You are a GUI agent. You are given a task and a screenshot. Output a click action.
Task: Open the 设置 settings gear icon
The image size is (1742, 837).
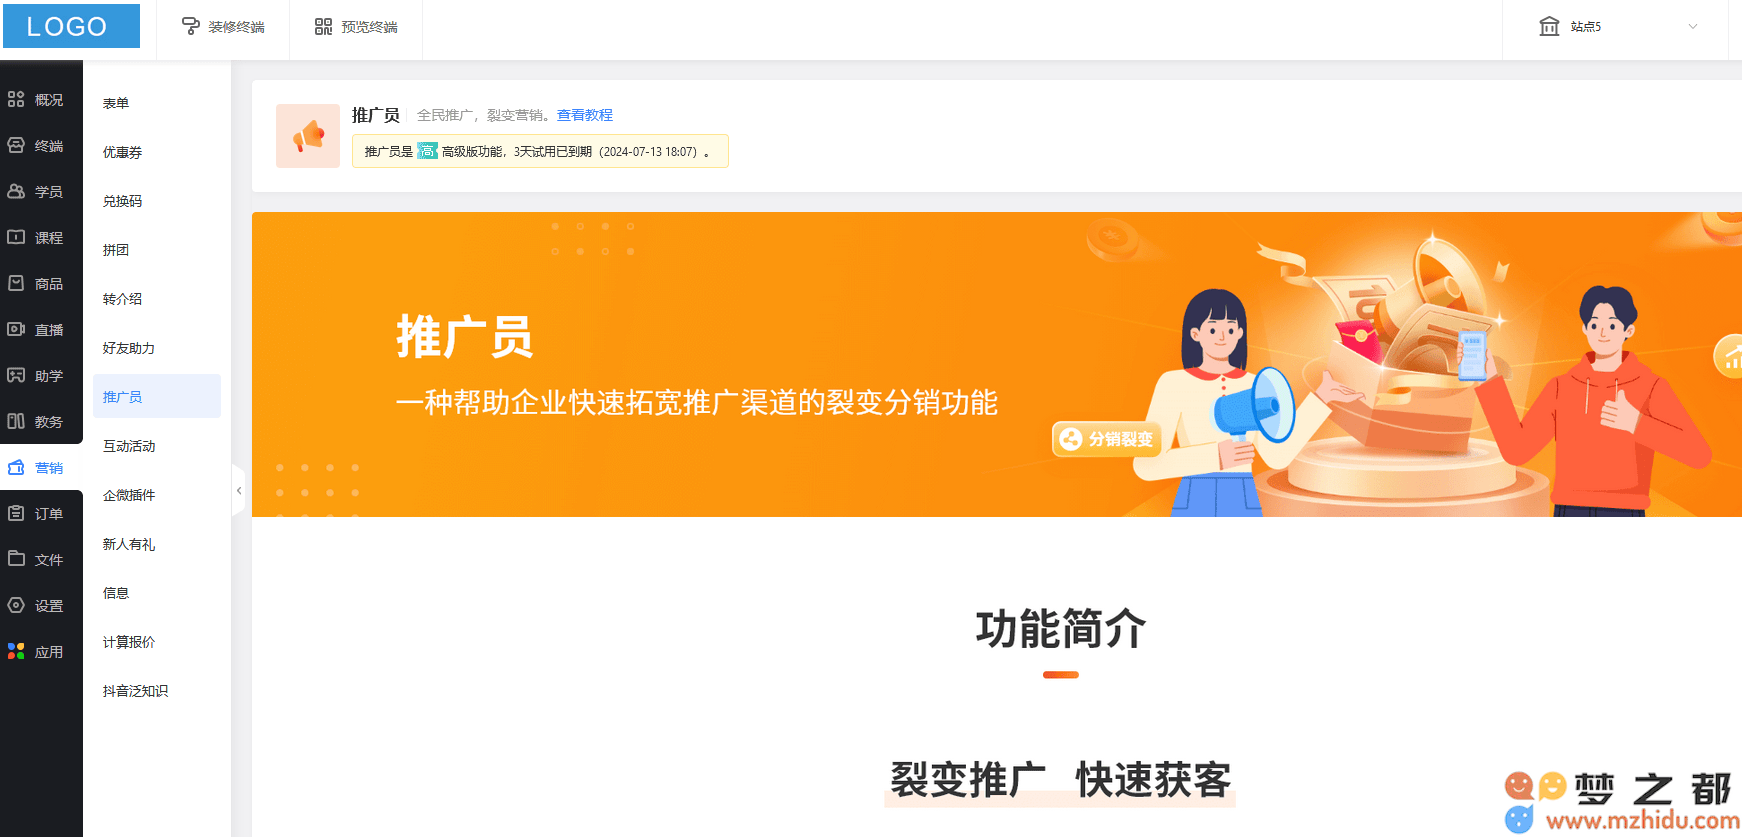click(16, 605)
